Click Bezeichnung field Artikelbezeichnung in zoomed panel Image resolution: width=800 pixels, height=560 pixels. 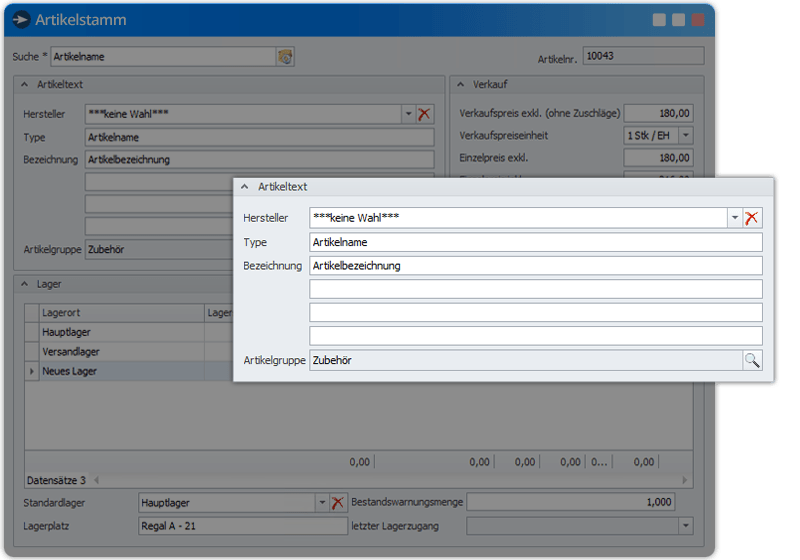(x=536, y=266)
